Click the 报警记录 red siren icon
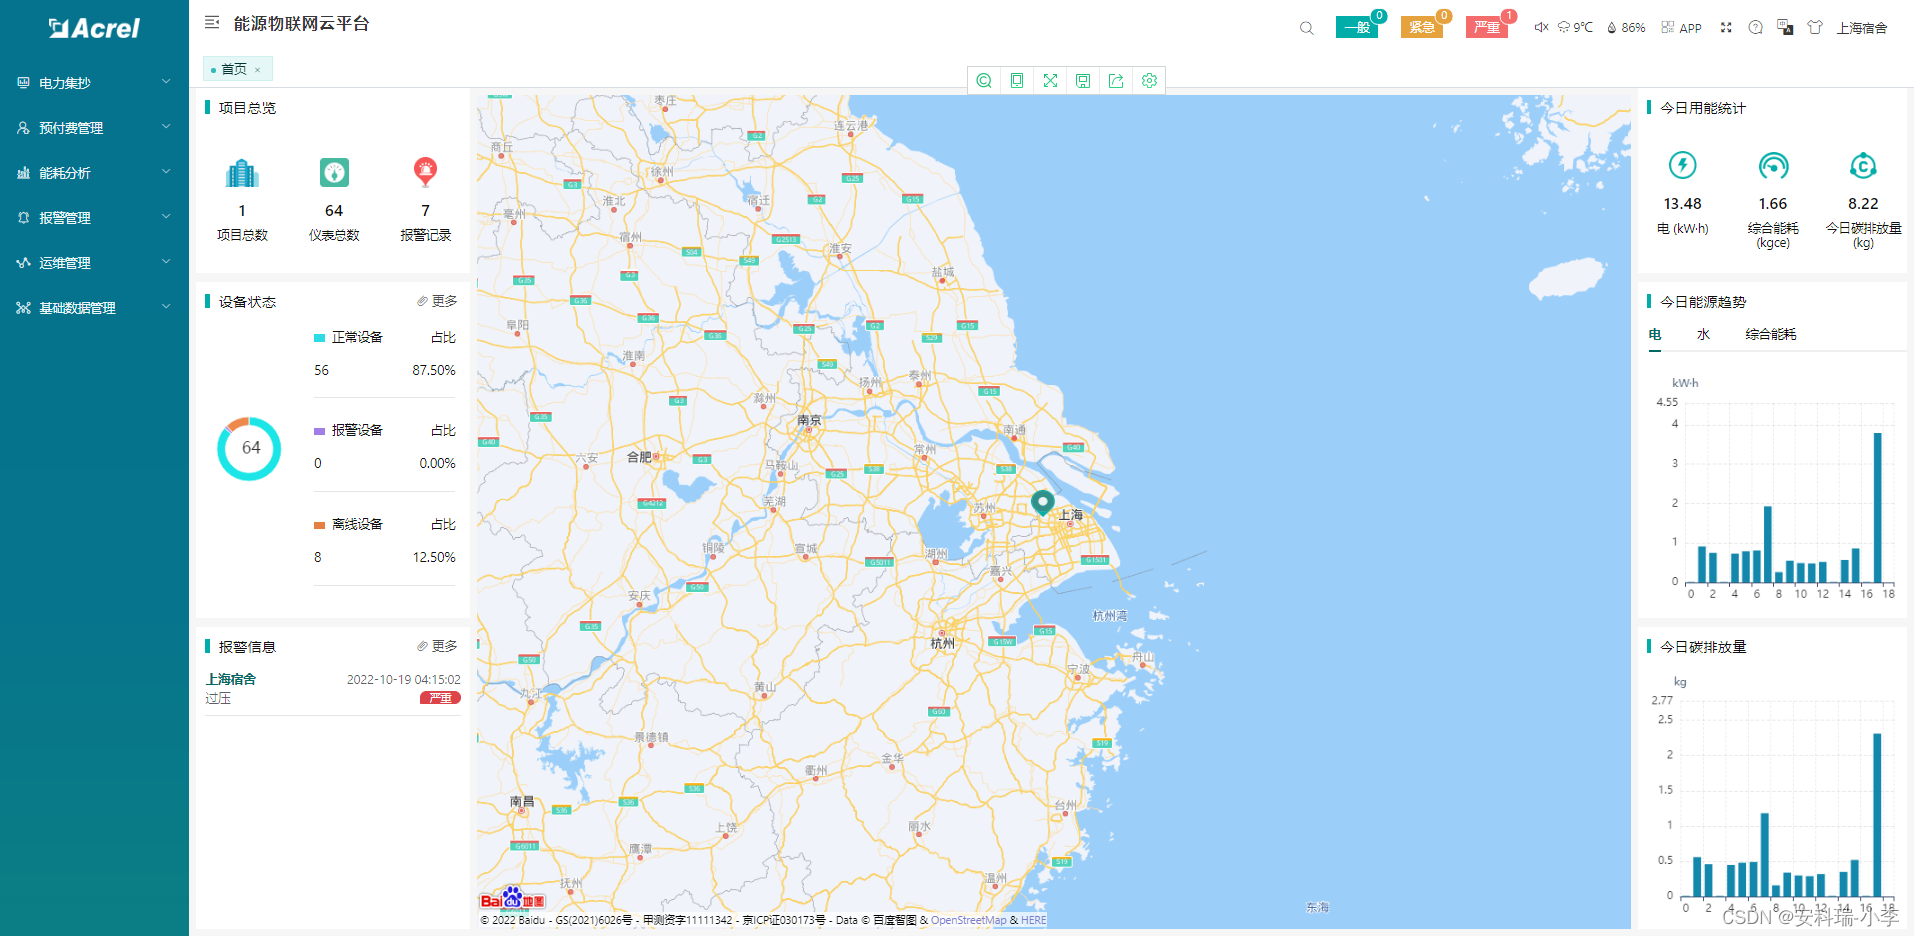Image resolution: width=1914 pixels, height=936 pixels. pyautogui.click(x=425, y=173)
